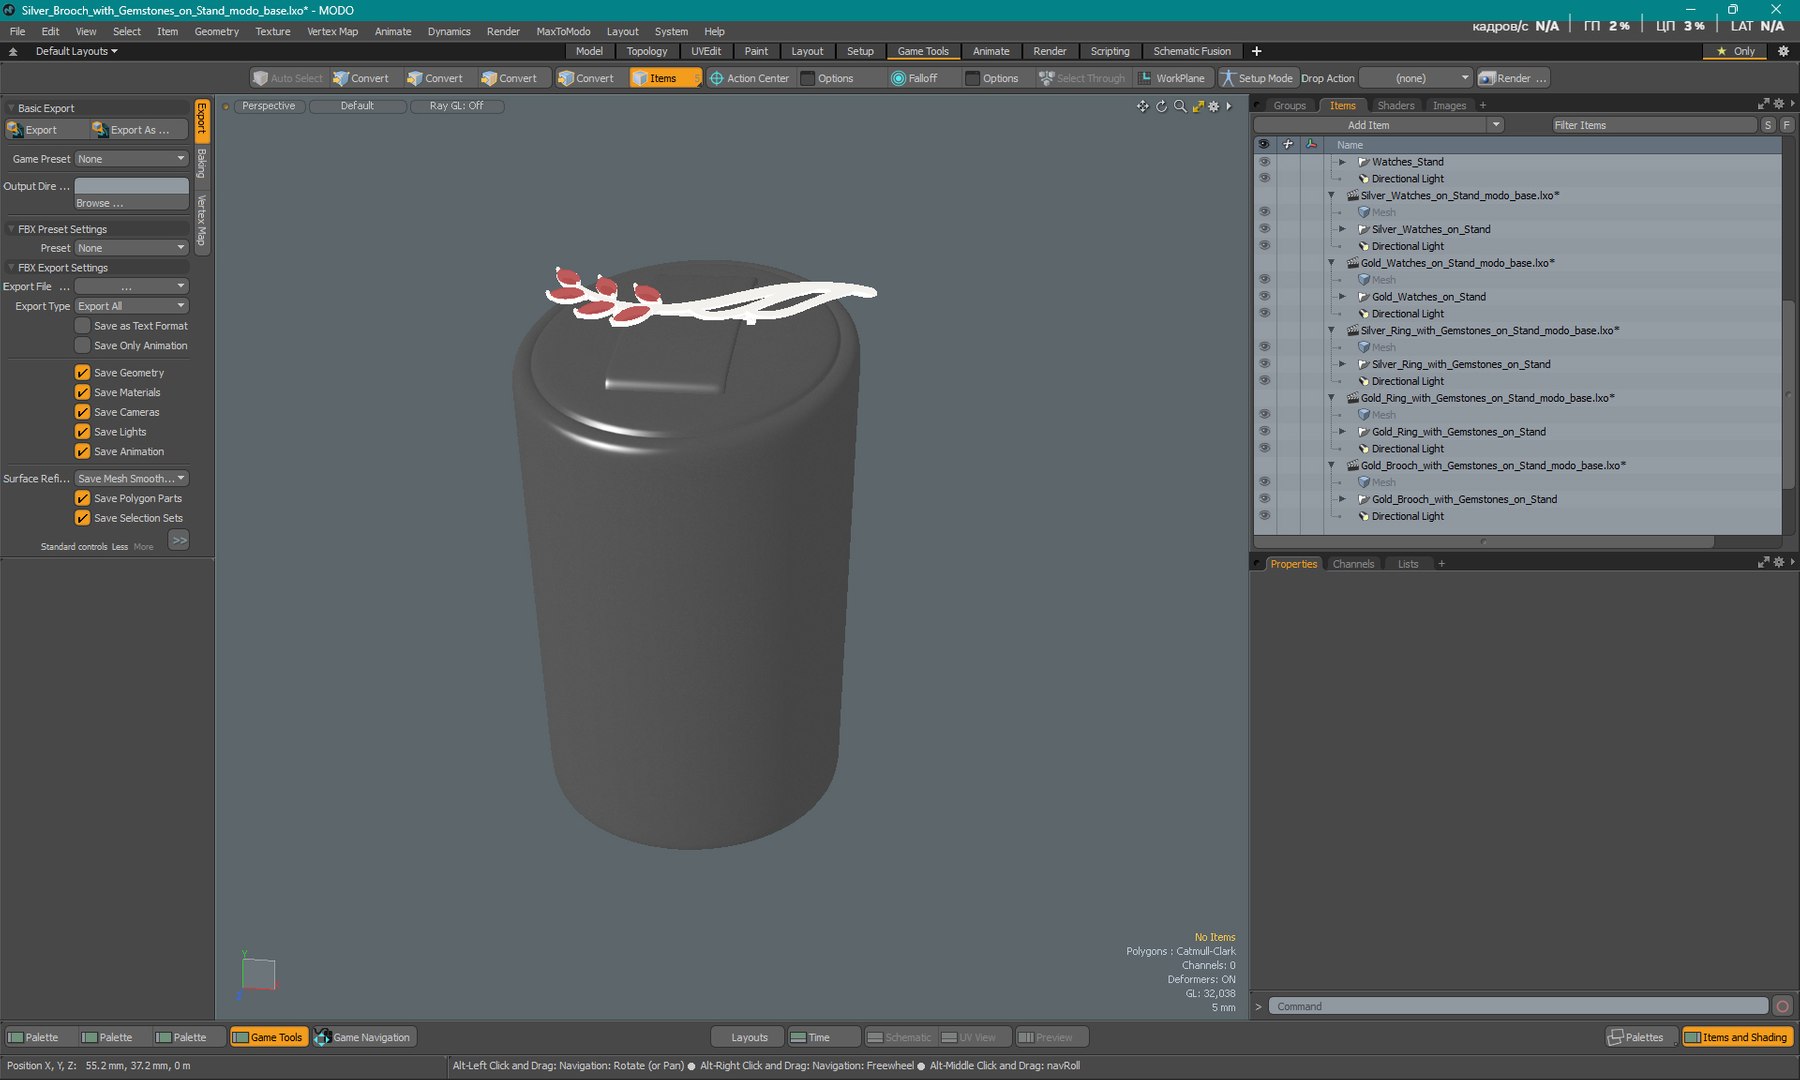1800x1080 pixels.
Task: Expand the Gold_Watches_on_Stand tree item
Action: 1342,297
